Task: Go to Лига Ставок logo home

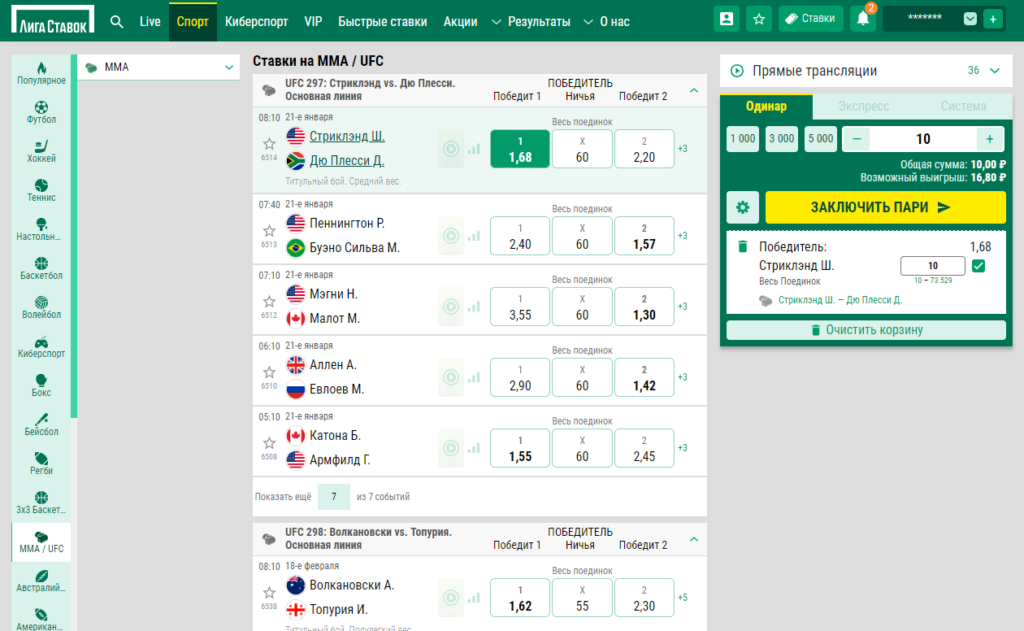Action: 53,20
